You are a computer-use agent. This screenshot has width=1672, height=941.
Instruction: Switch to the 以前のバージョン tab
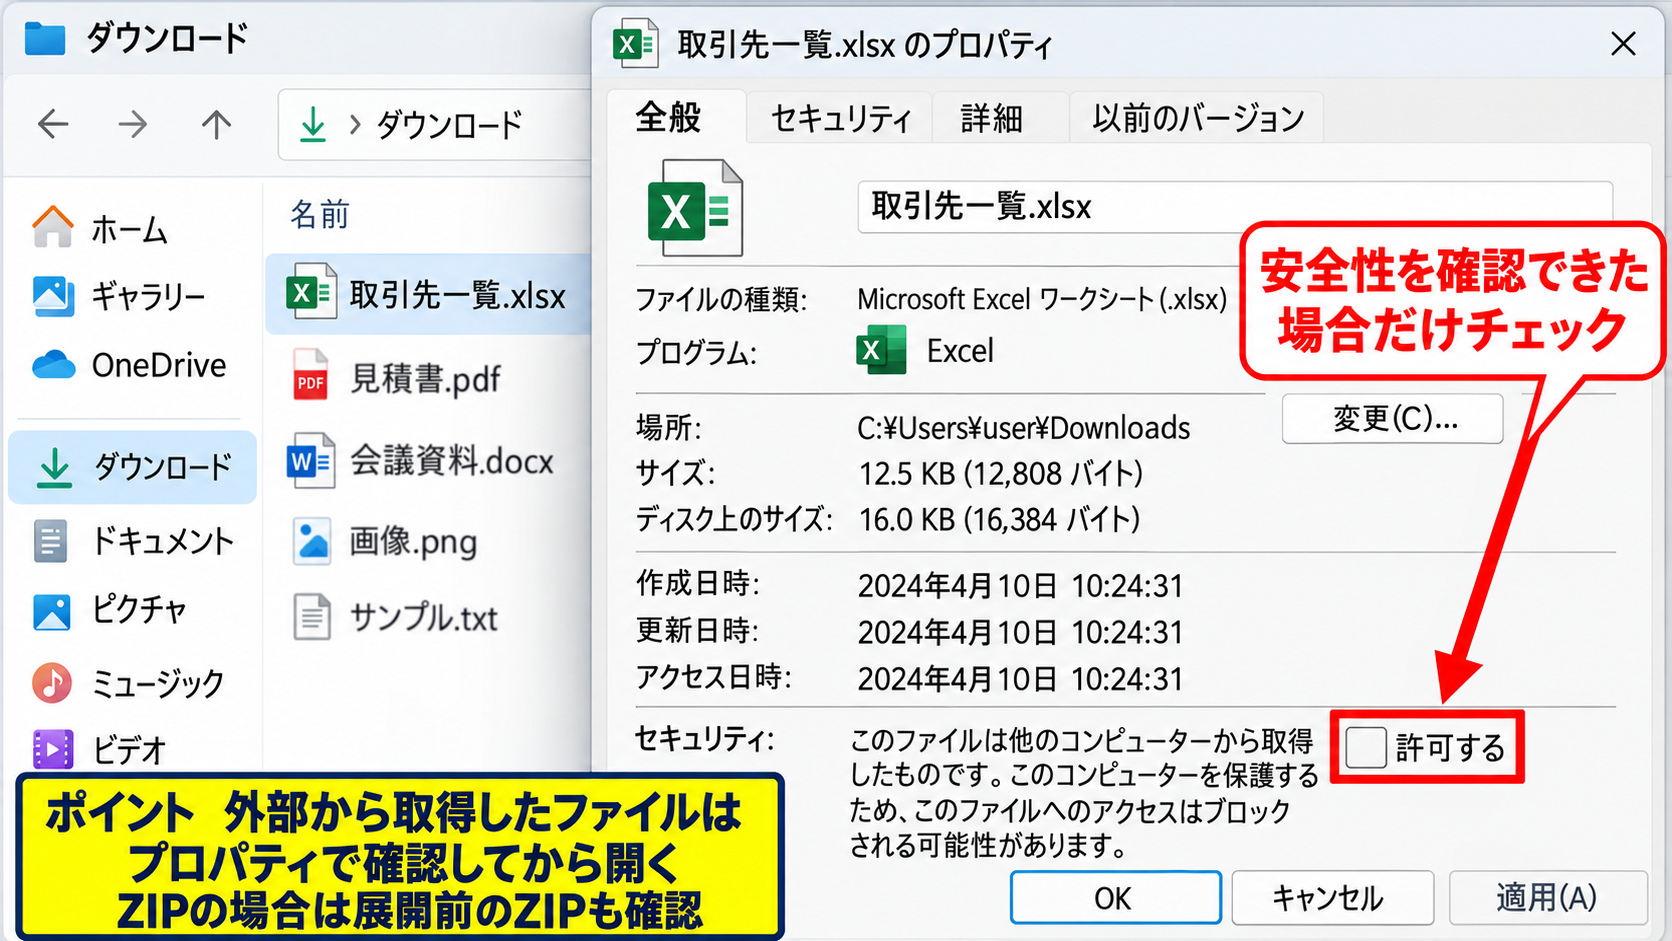point(1197,119)
